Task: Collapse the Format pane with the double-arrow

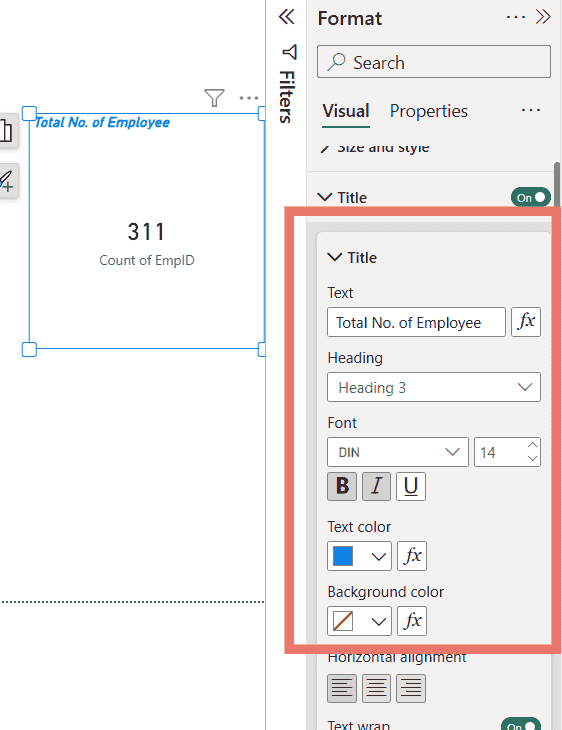Action: (x=543, y=17)
